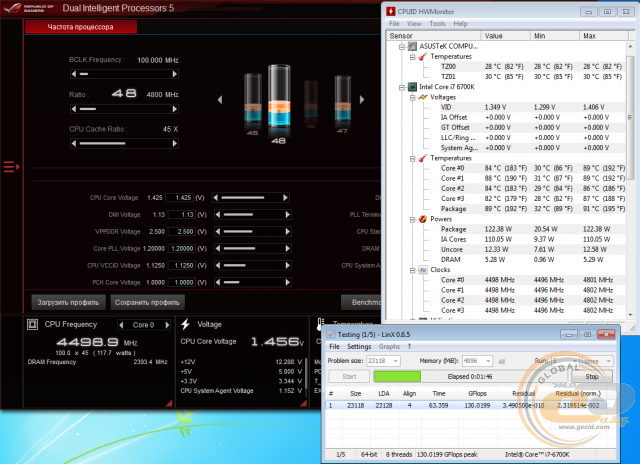Click the Voltage lightning bolt icon
Screen dimensions: 640x464
186,324
